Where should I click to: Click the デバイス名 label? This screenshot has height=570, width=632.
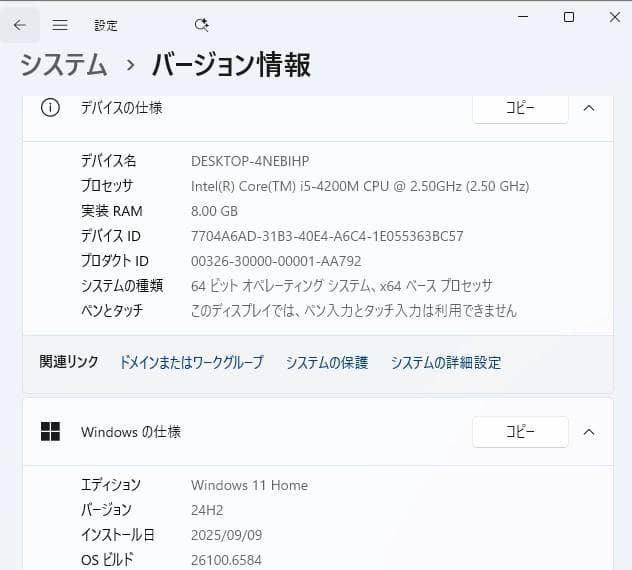tap(108, 161)
